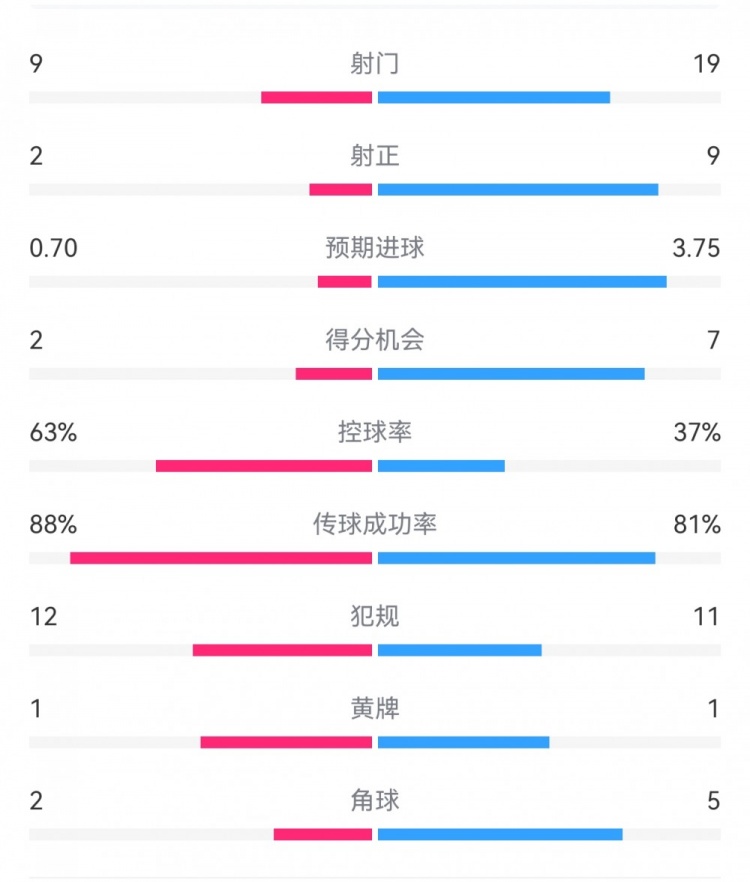Click the pink 控球率 progress bar
This screenshot has height=882, width=750.
(x=264, y=466)
